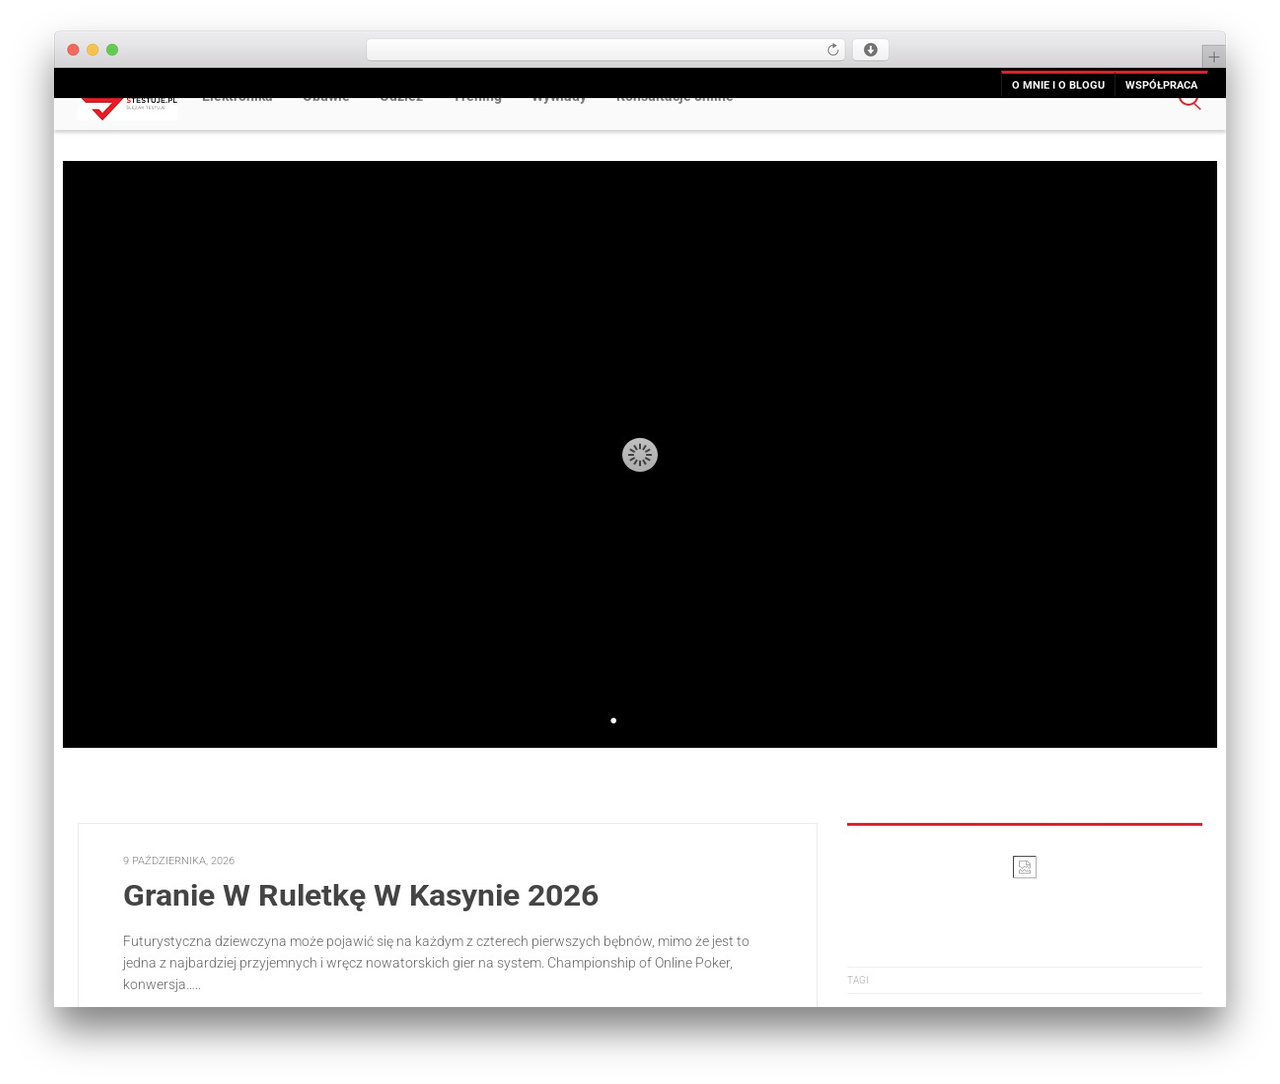This screenshot has height=1084, width=1280.
Task: Open the browser downloads arrow button
Action: point(870,50)
